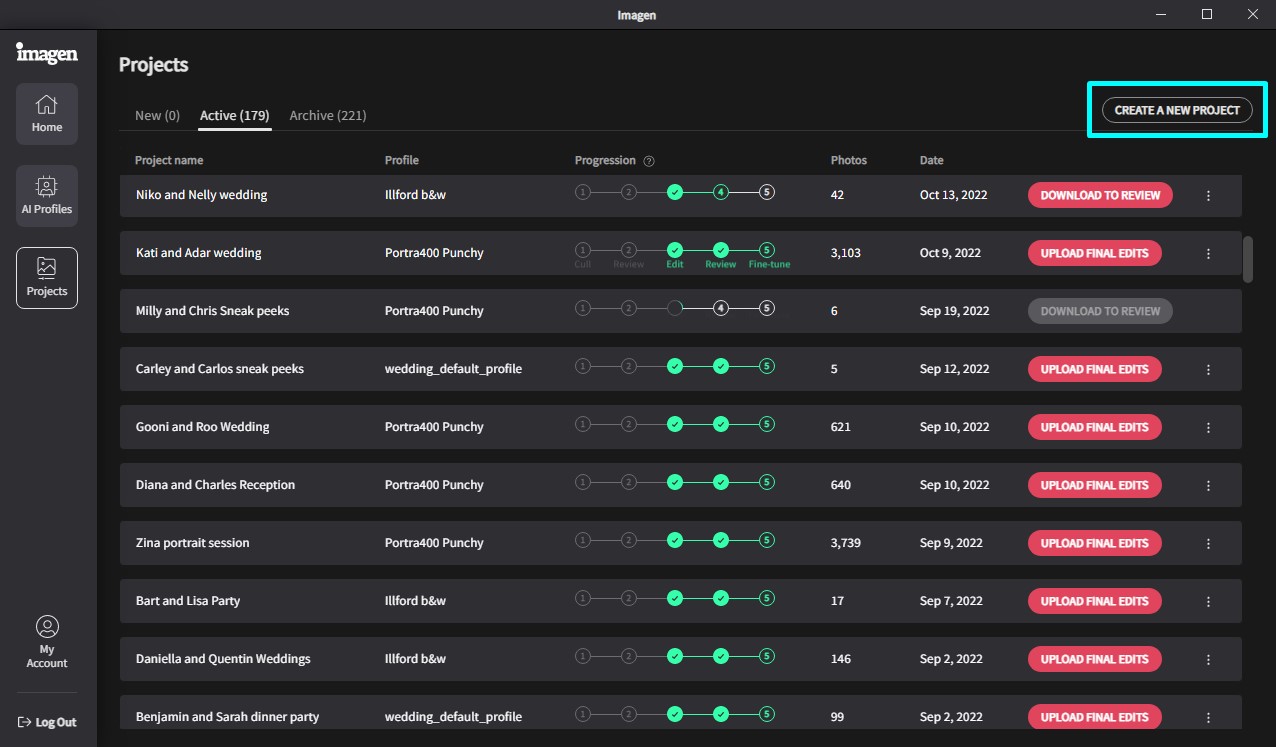Click Upload Final Edits for Diana and Charles Reception
Screen dimensions: 1276x747
coord(1095,485)
